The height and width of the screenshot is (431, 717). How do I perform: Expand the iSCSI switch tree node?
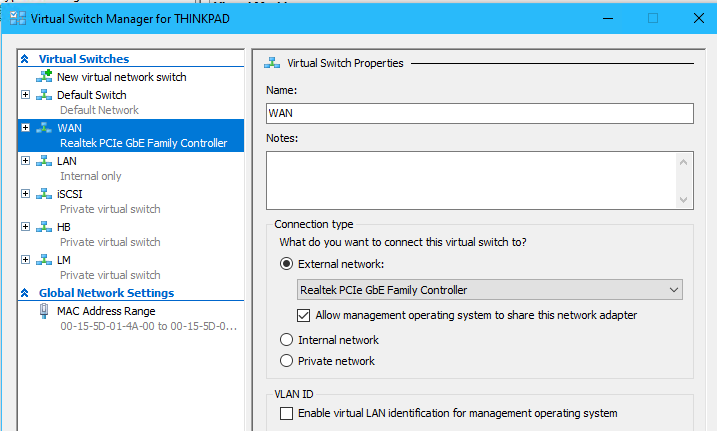[x=26, y=194]
